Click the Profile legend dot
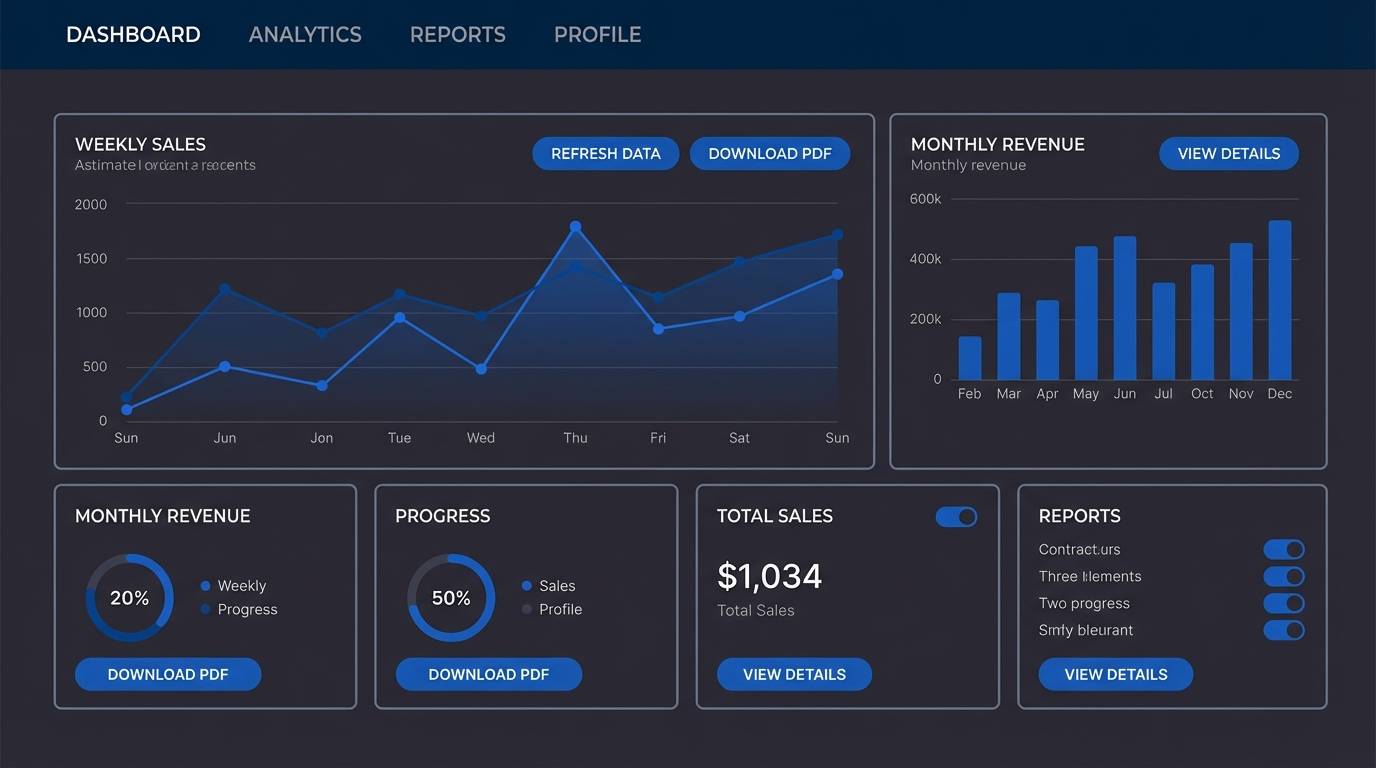Image resolution: width=1376 pixels, height=768 pixels. pos(526,609)
